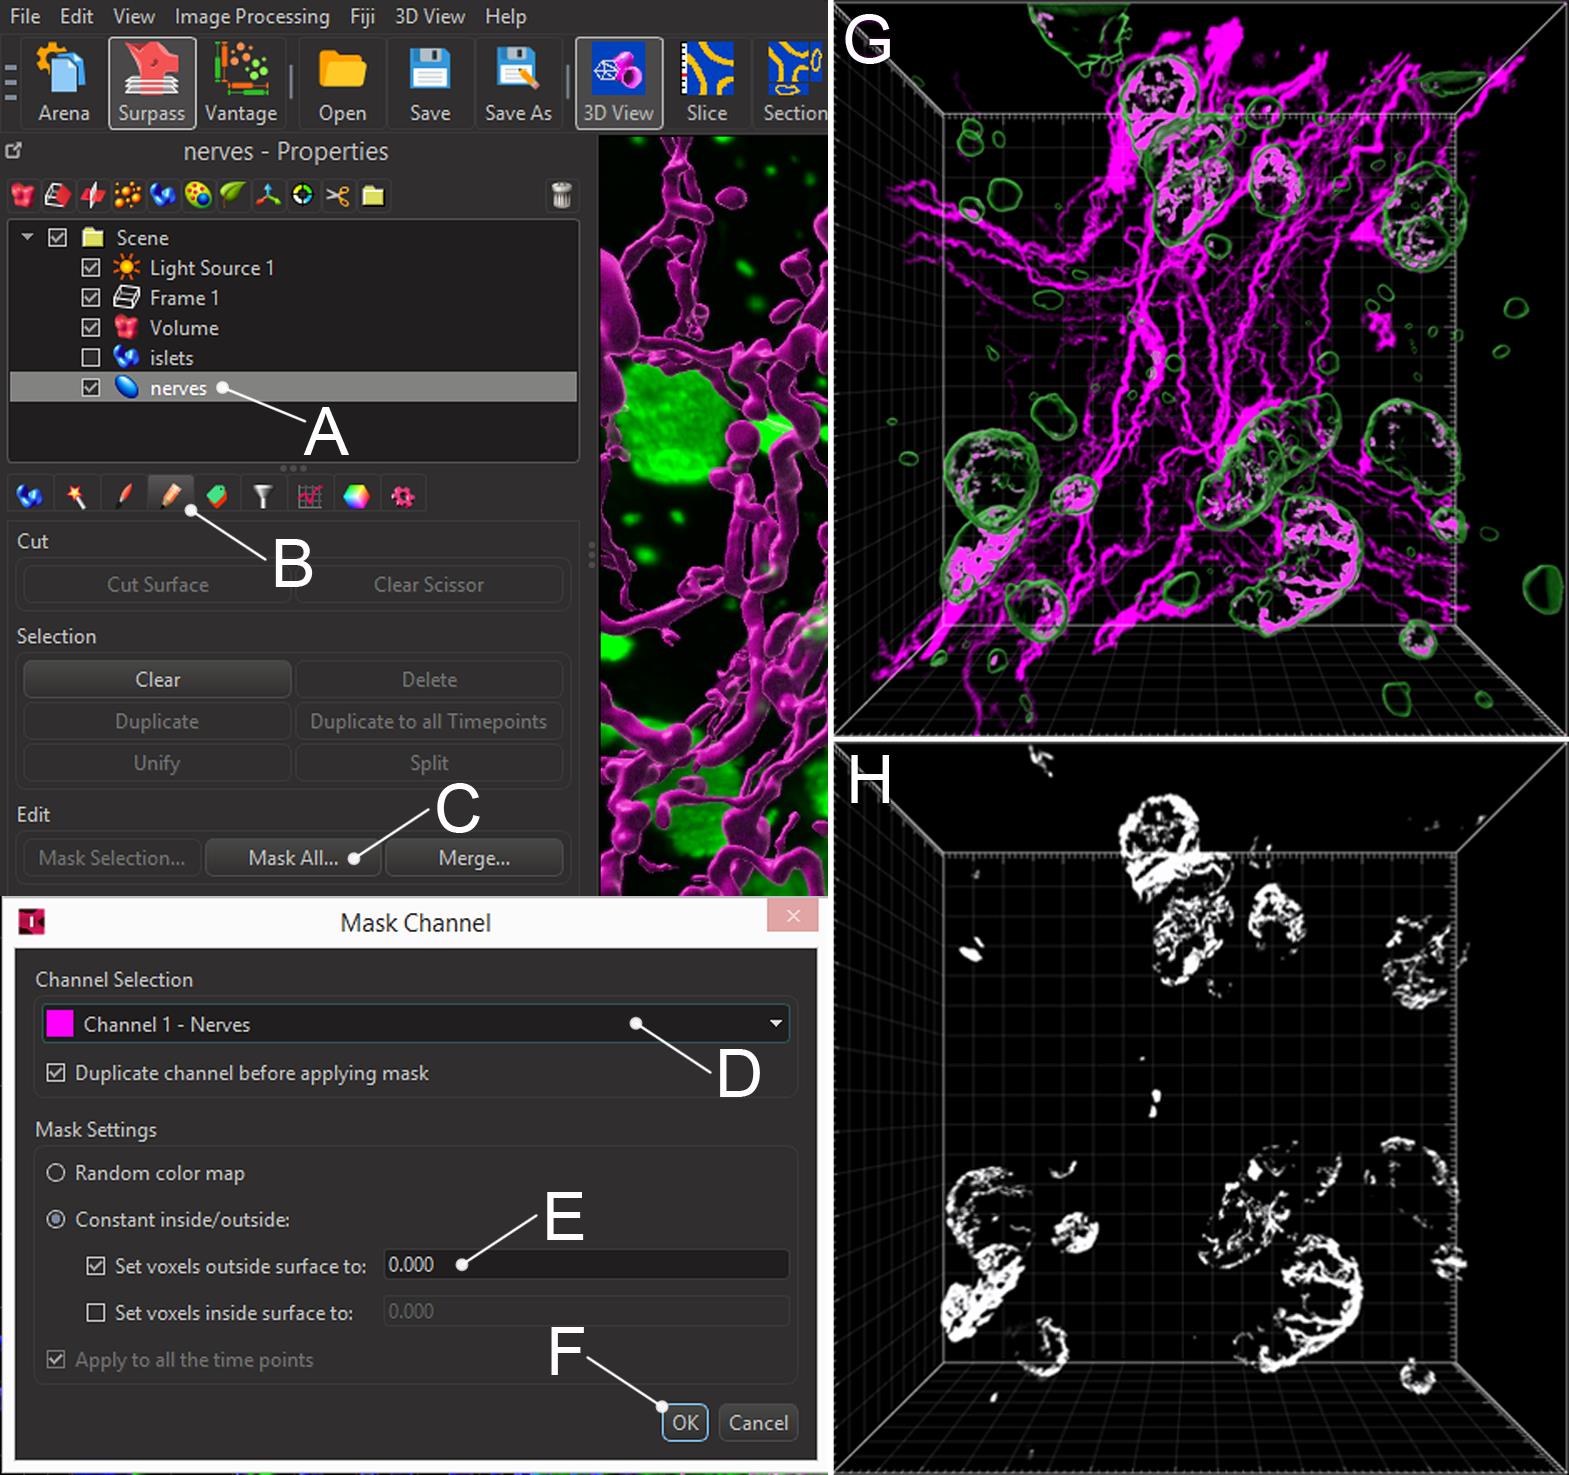Screen dimensions: 1569x1475
Task: Add new Surfaces object
Action: tap(163, 195)
